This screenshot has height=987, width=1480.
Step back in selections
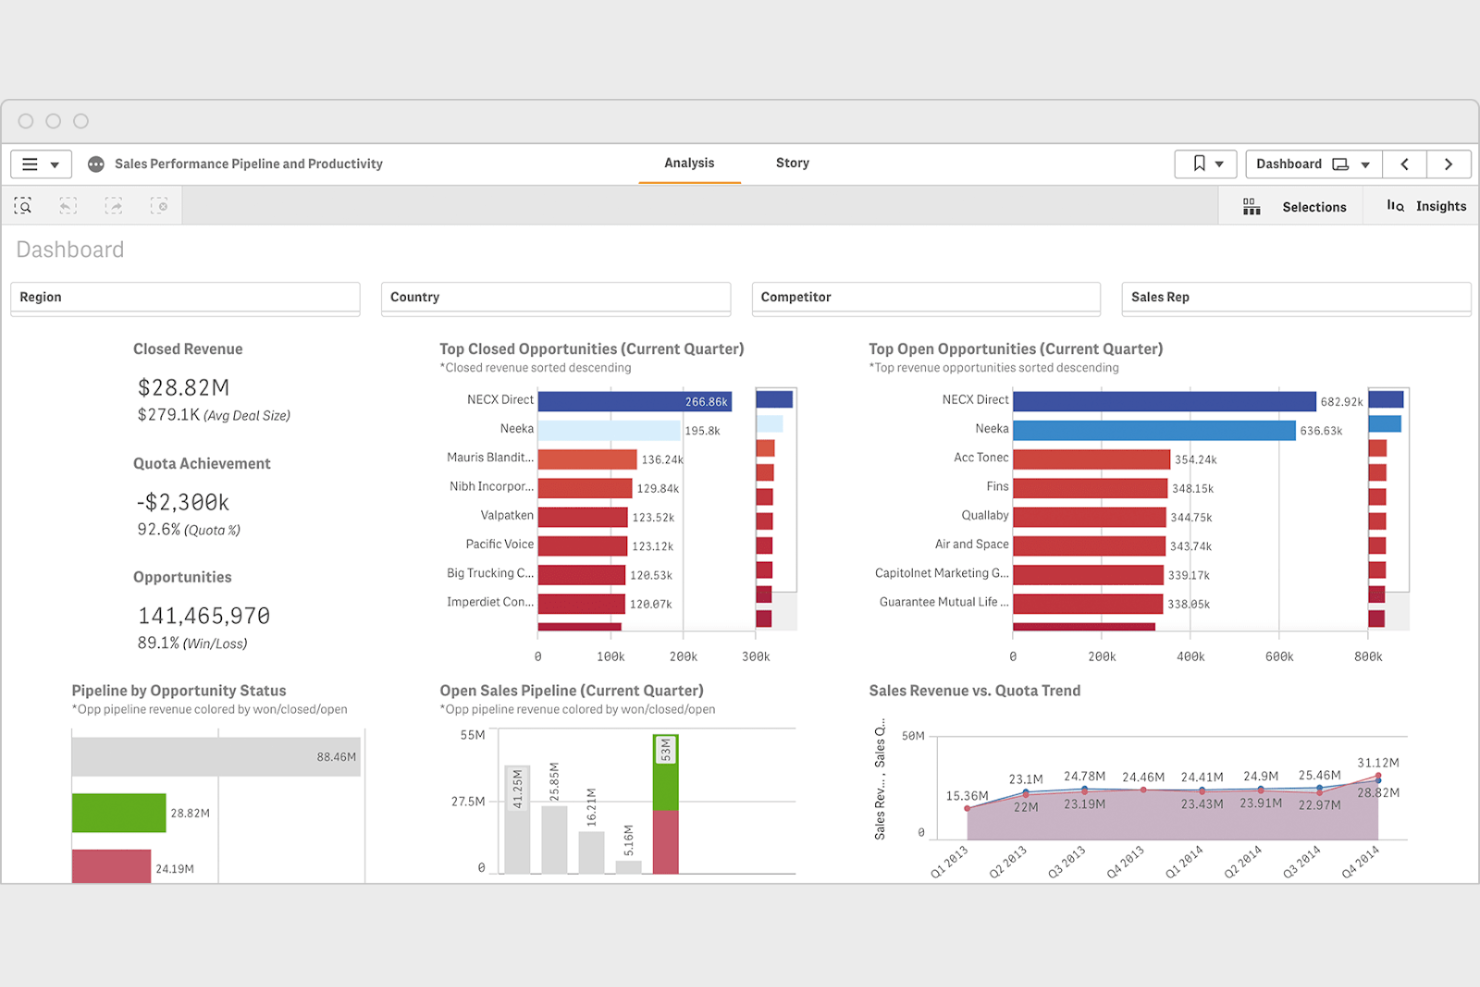tap(68, 206)
